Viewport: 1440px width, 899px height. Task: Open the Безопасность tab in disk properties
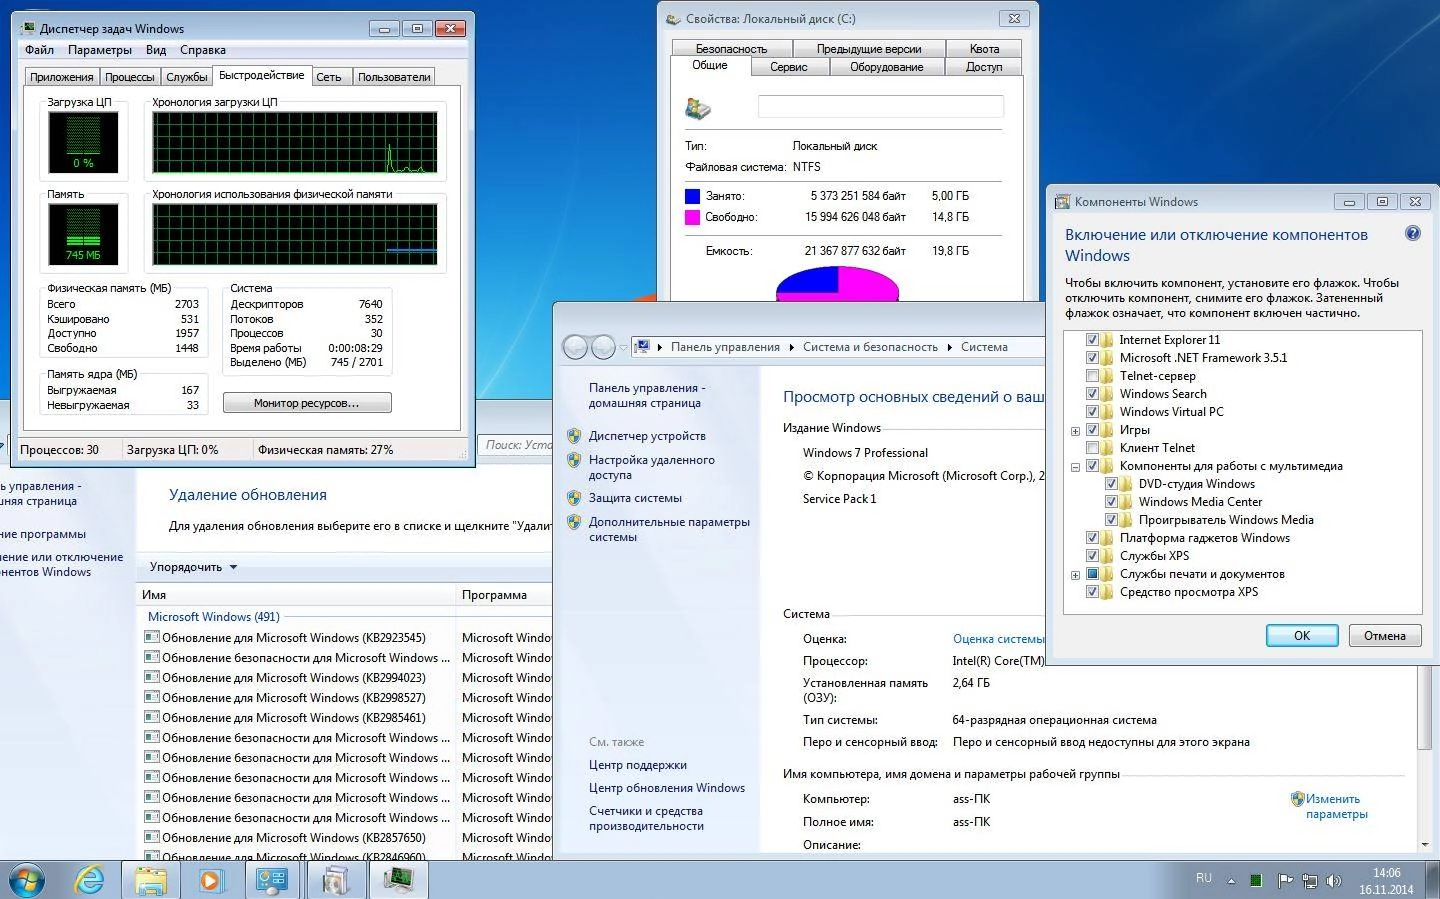pos(731,48)
